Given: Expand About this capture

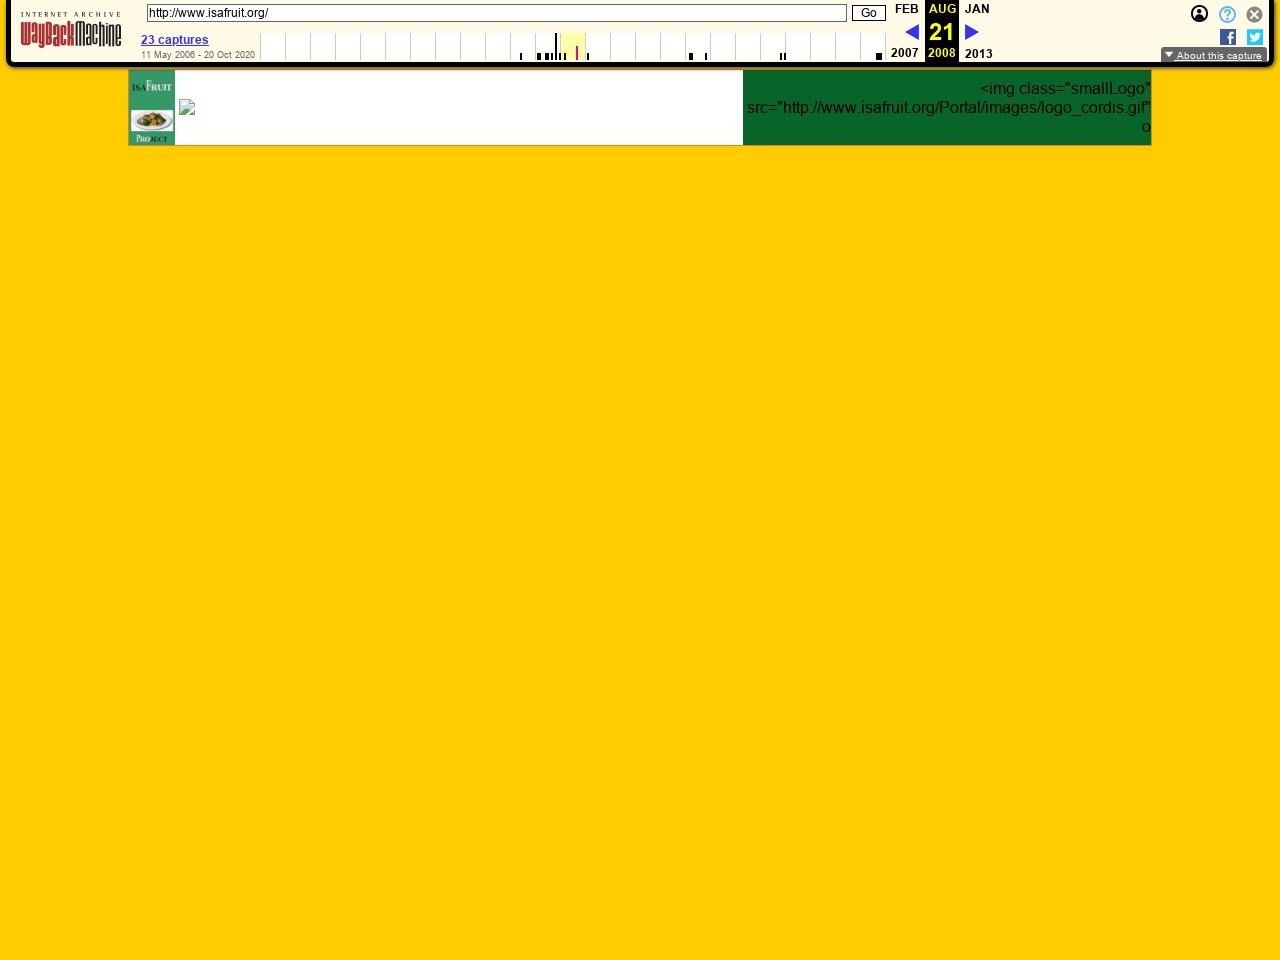Looking at the screenshot, I should (x=1213, y=55).
